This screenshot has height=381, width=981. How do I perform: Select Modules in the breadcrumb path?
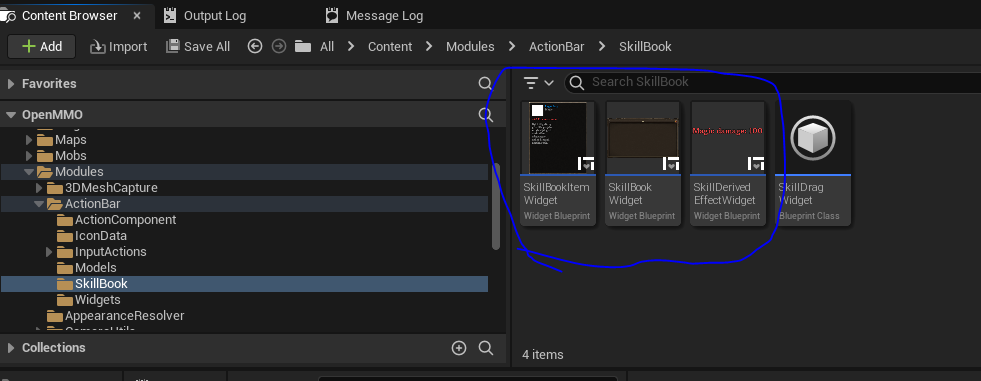point(470,46)
